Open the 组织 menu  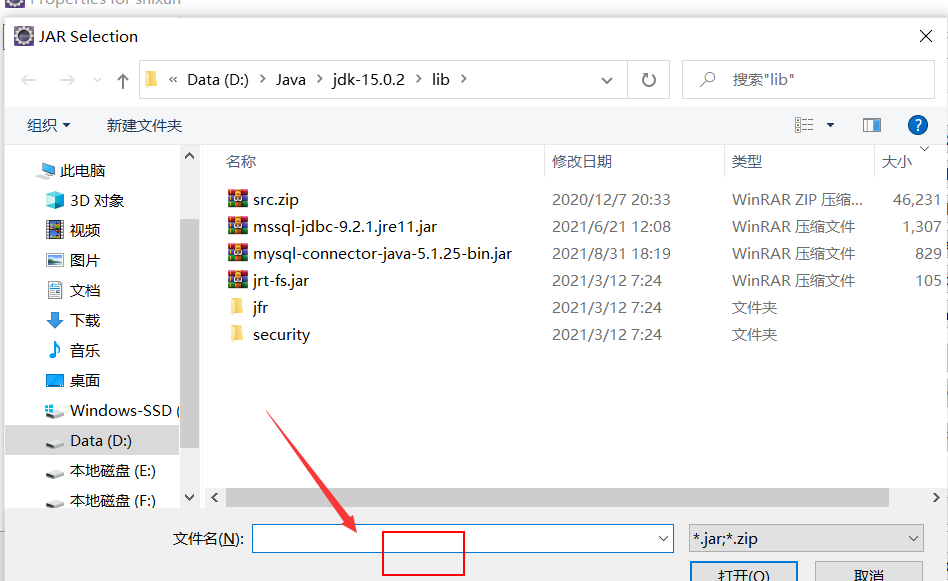click(x=48, y=125)
